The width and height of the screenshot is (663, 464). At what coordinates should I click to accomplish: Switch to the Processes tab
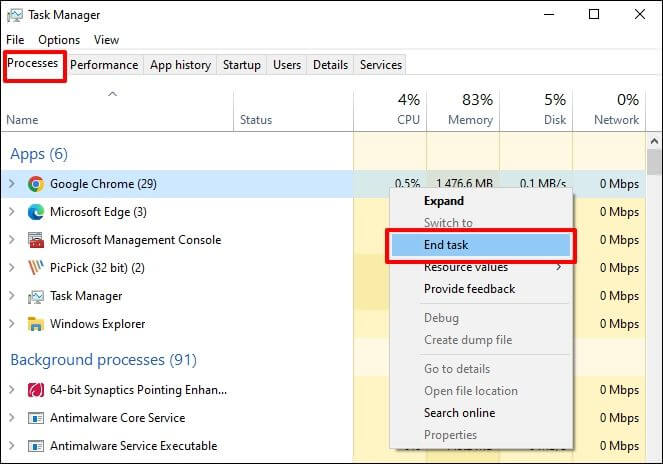[x=33, y=63]
